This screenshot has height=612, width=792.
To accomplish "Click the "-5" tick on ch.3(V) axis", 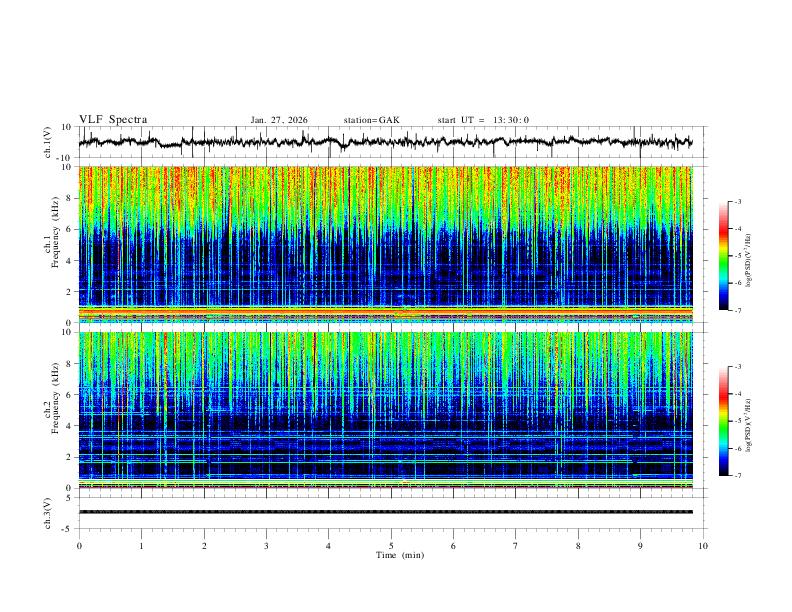I will pos(68,529).
